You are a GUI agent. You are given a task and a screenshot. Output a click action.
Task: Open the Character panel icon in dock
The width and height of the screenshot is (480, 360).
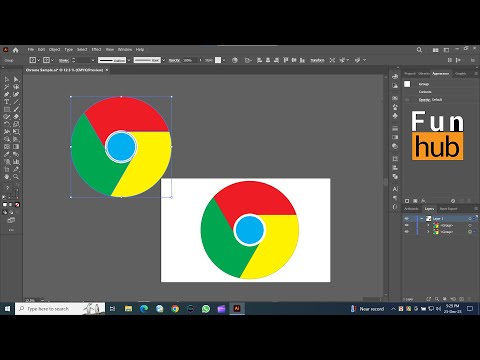point(395,189)
